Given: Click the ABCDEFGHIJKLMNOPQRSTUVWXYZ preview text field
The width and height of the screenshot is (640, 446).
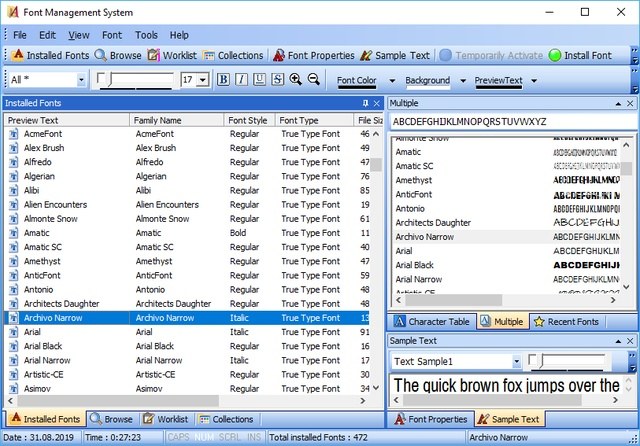Looking at the screenshot, I should [512, 122].
